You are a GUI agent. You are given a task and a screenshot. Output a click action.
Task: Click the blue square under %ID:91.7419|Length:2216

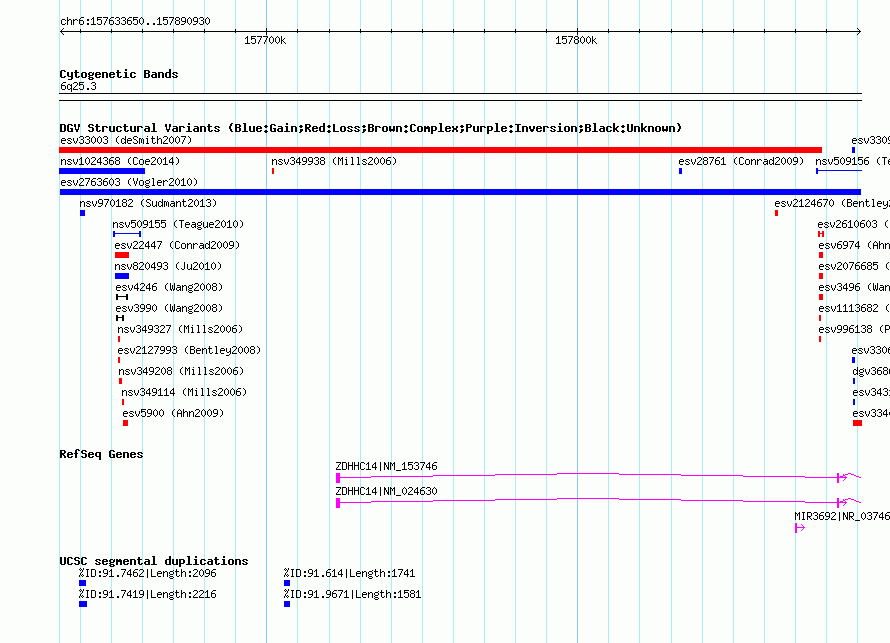pos(83,604)
